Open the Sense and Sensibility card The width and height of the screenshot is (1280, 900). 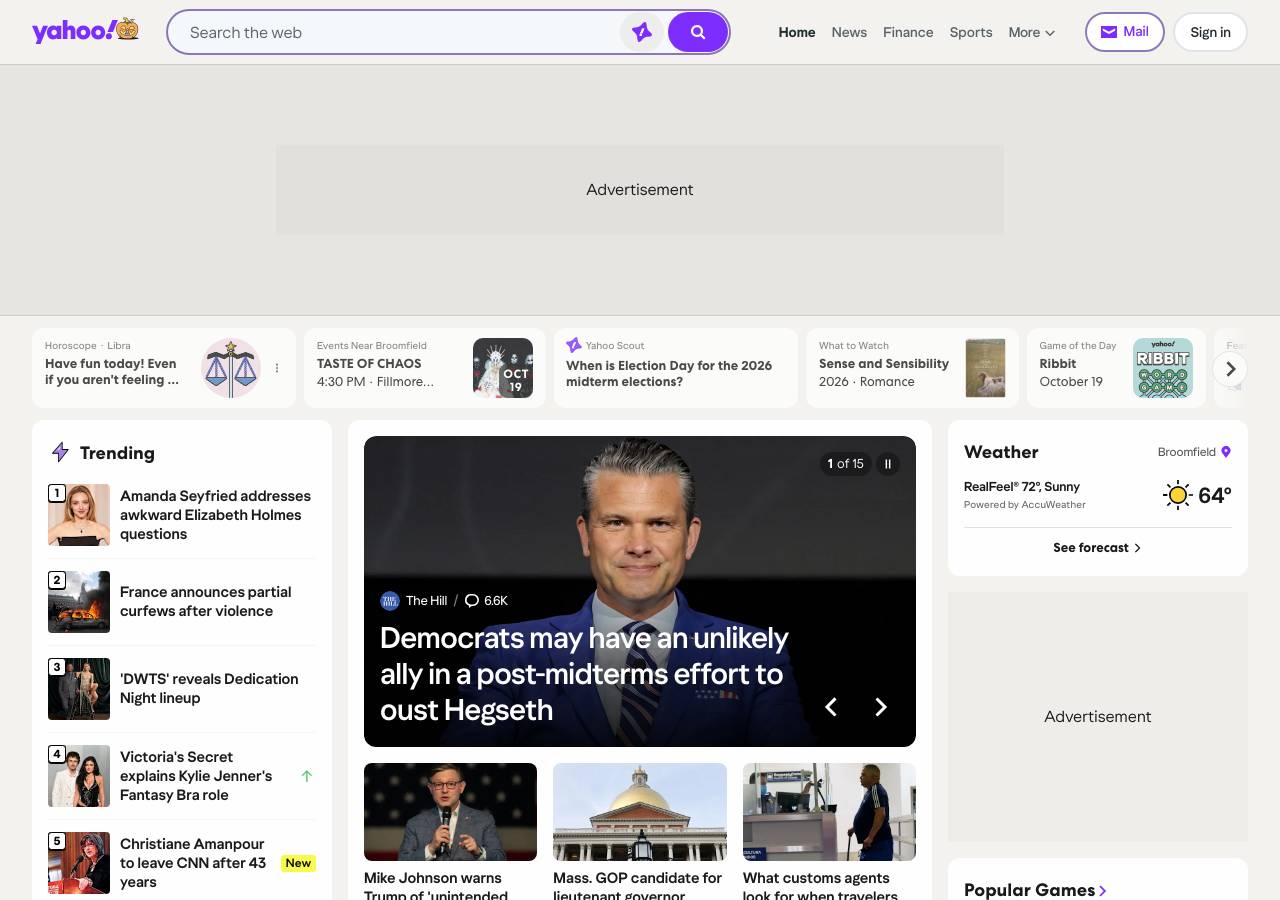click(x=912, y=368)
